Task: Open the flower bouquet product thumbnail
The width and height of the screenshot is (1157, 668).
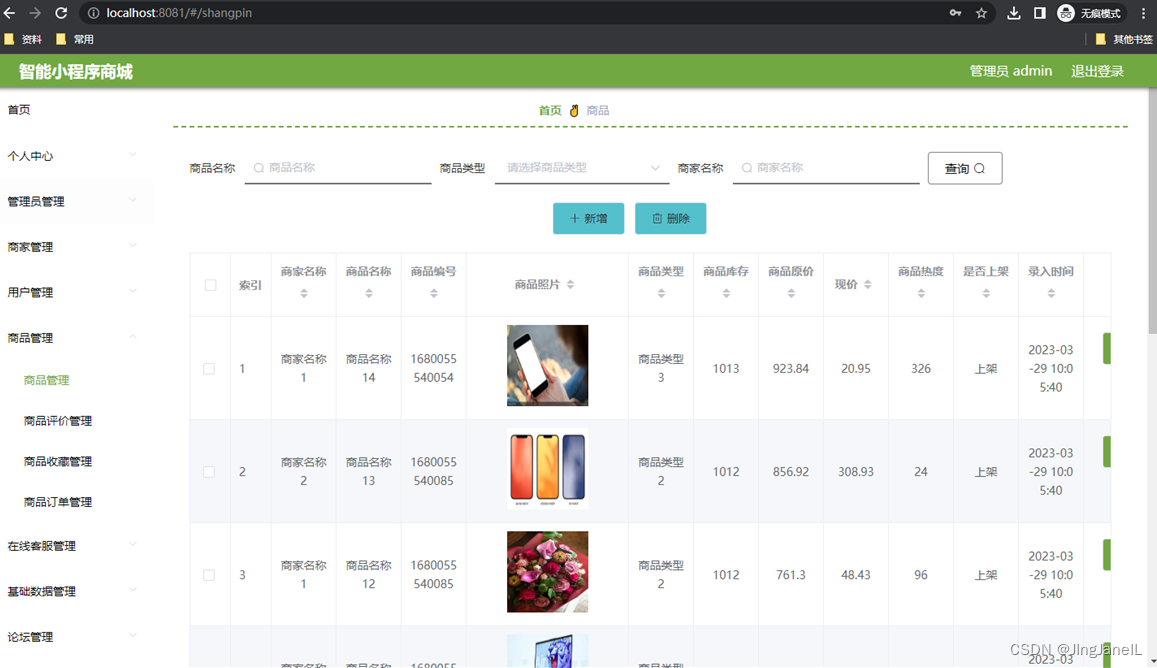Action: pos(548,572)
